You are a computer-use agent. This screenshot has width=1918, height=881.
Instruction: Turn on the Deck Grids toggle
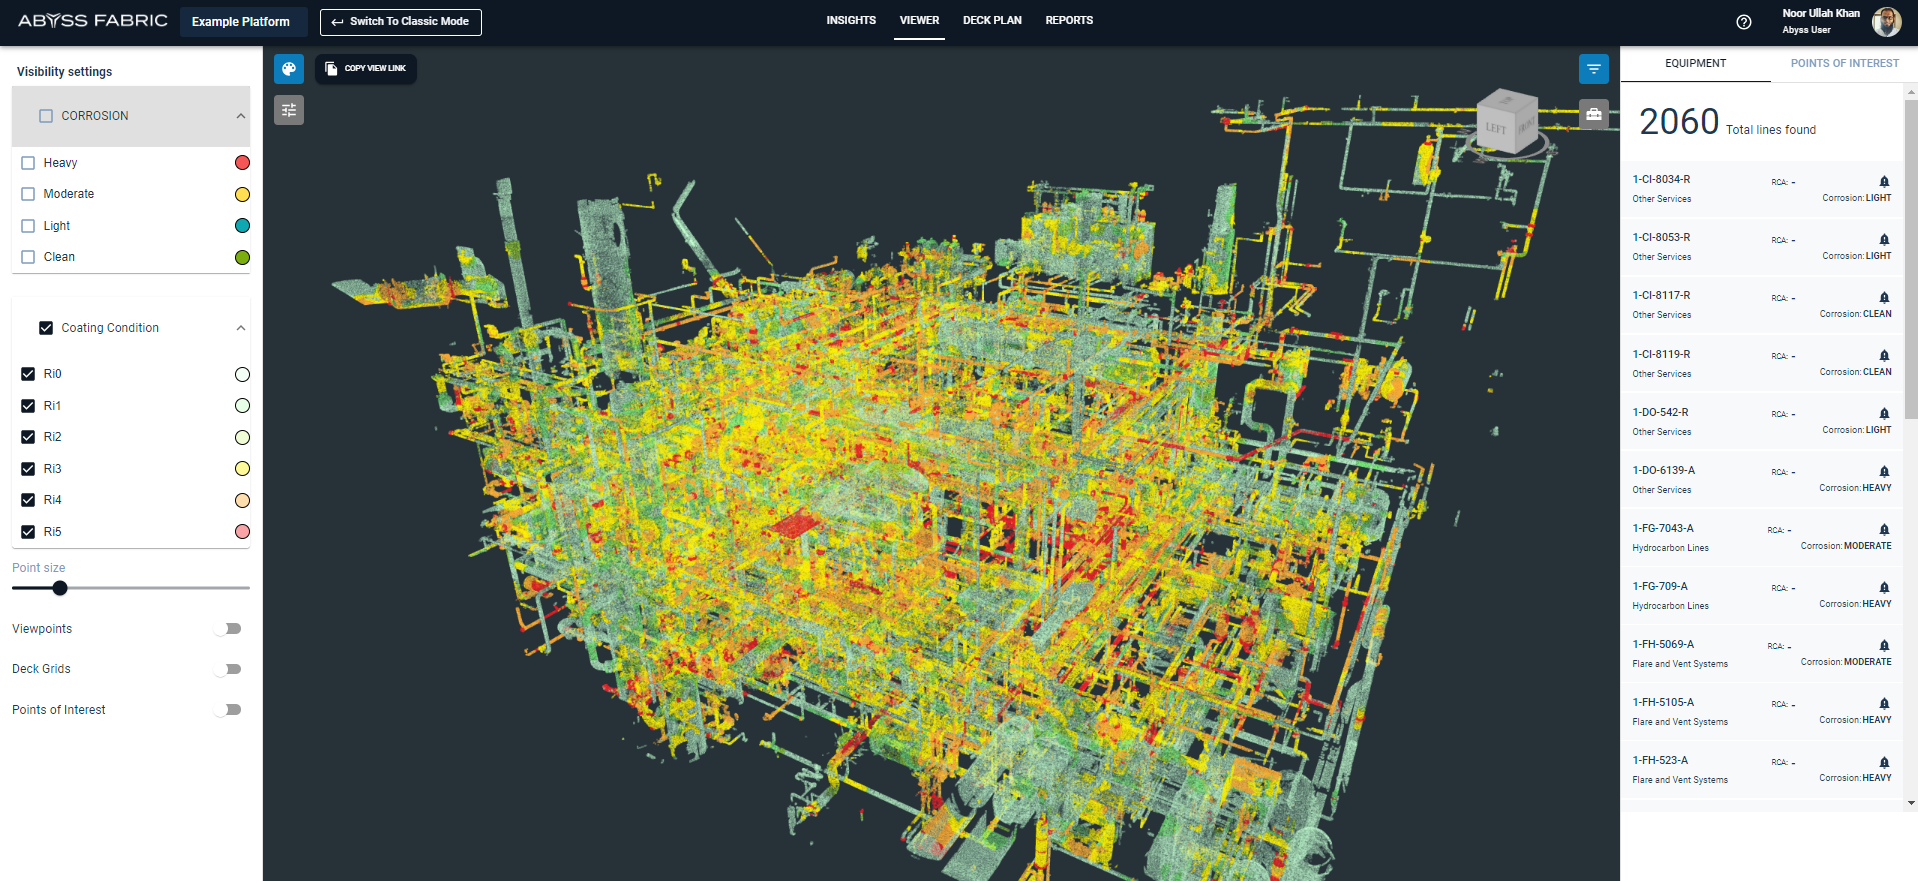coord(229,669)
